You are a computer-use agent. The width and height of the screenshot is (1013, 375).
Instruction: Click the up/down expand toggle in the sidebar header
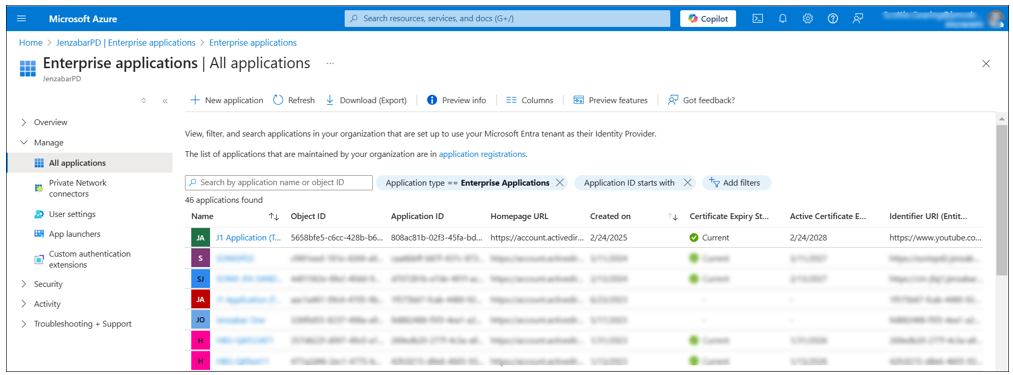(143, 100)
